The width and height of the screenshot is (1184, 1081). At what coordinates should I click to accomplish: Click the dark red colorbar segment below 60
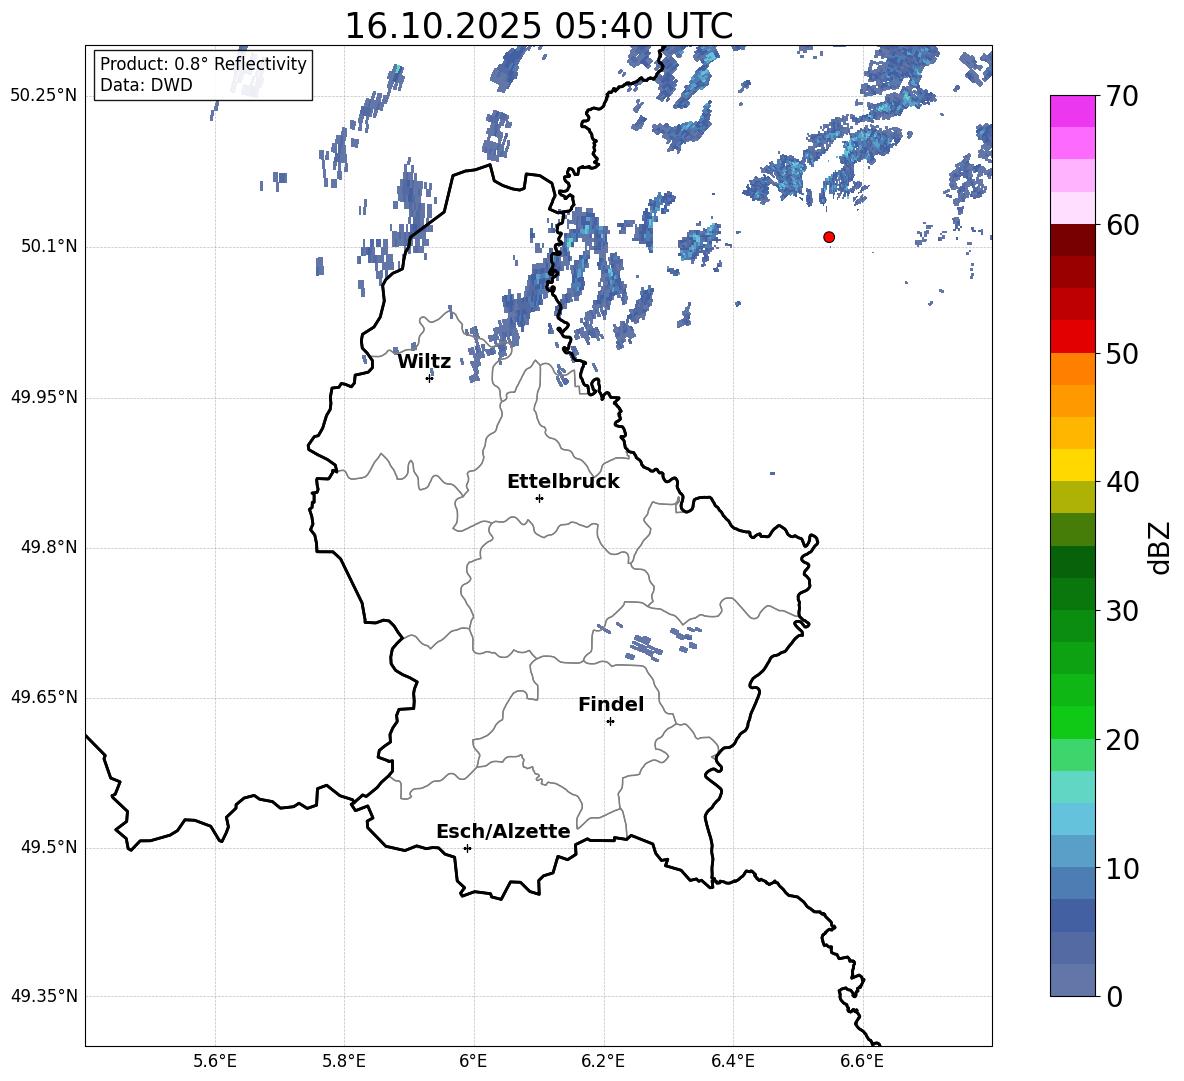1072,239
